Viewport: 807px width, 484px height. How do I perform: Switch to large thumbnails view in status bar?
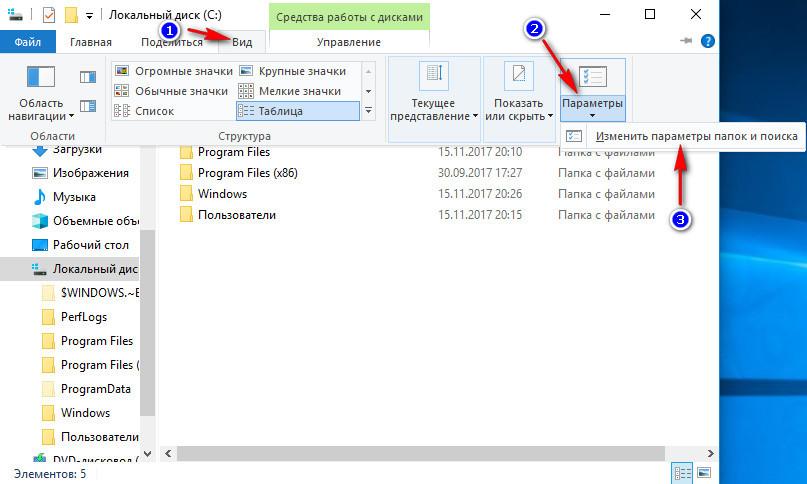(704, 473)
